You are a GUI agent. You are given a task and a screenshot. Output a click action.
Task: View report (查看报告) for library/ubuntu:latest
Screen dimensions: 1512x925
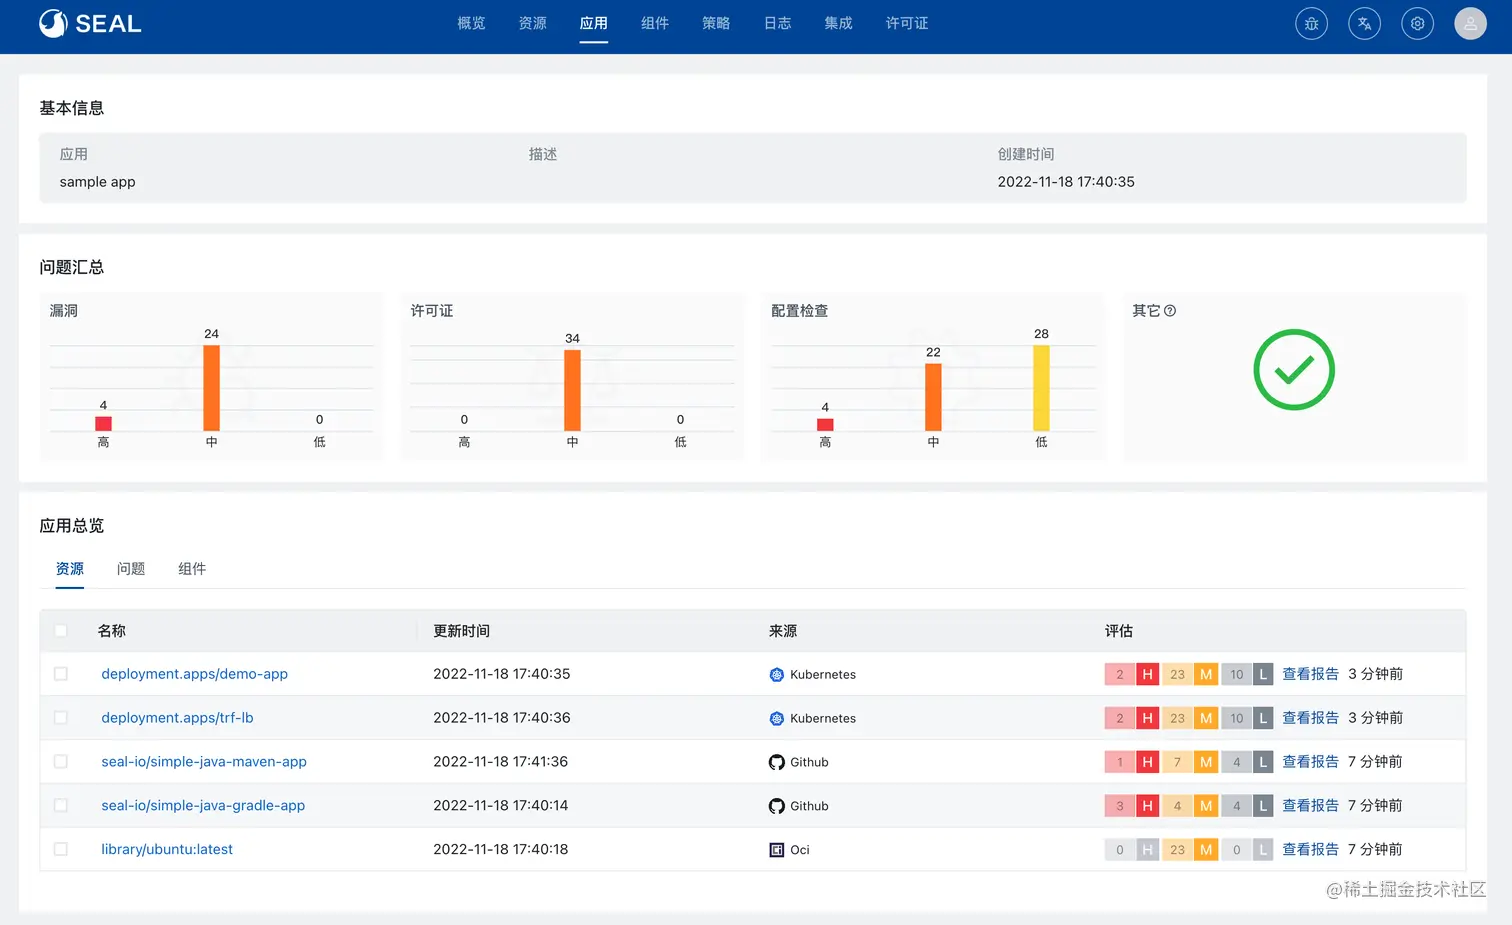coord(1310,850)
